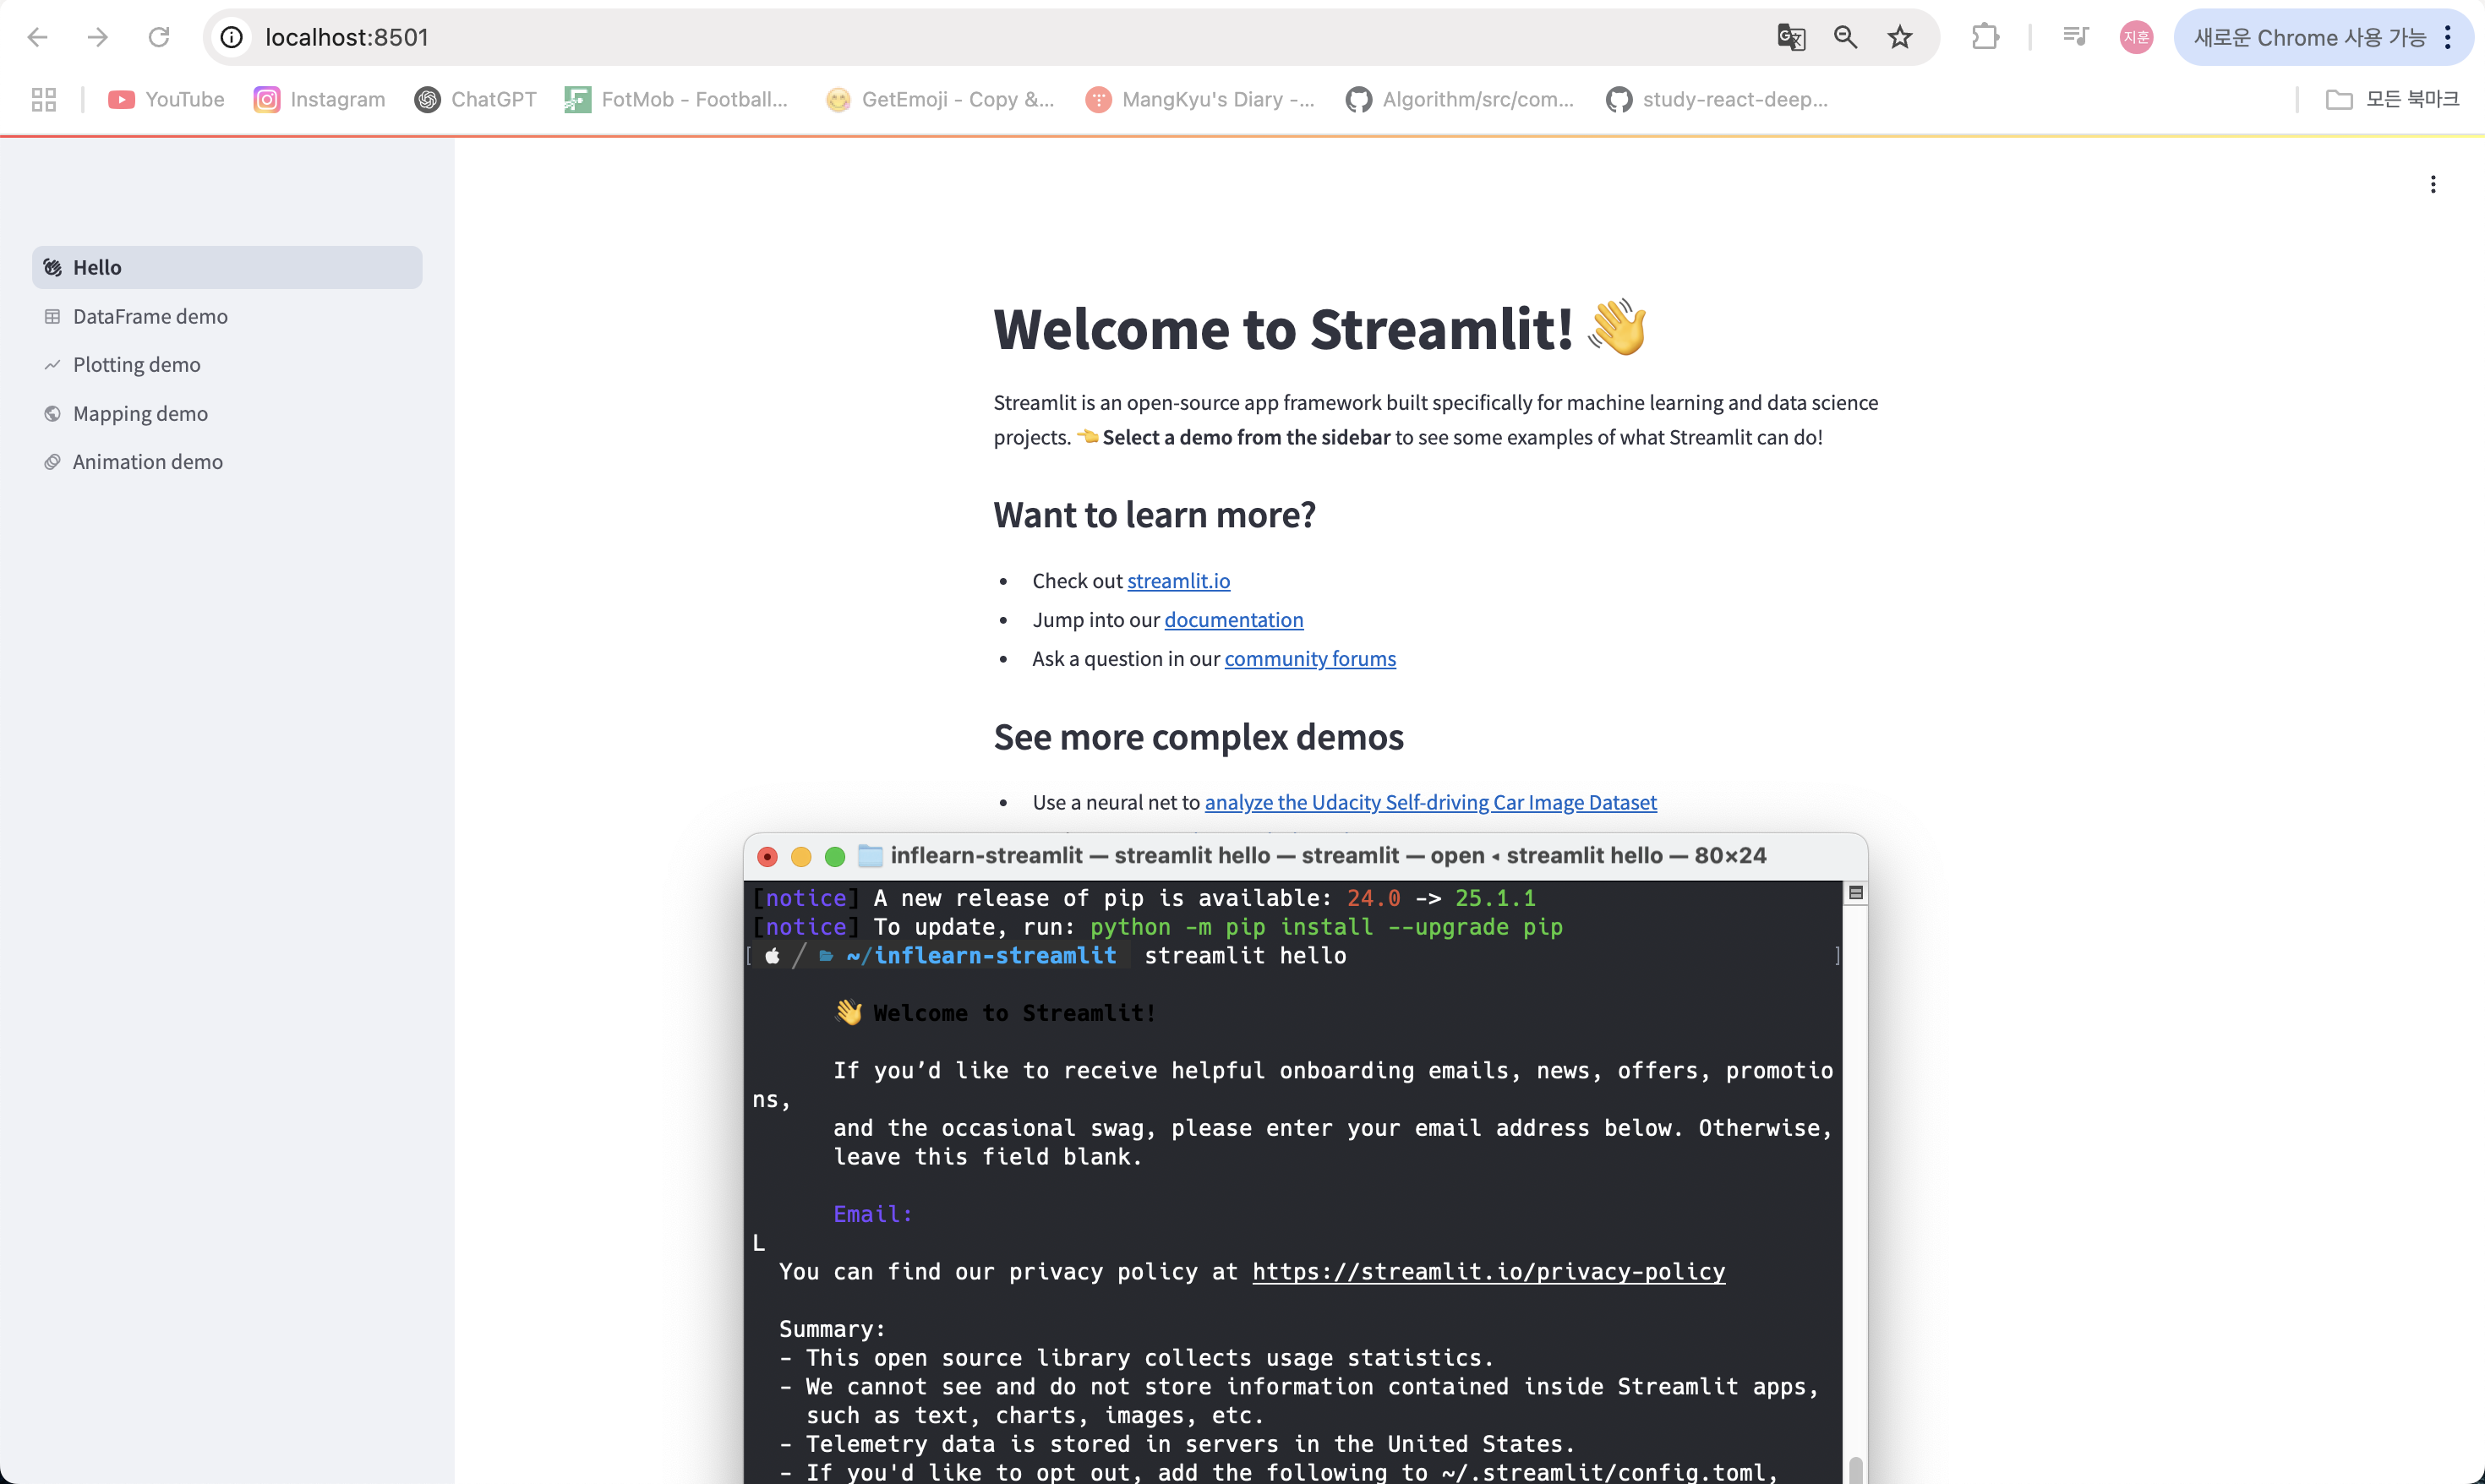Click the translate page icon in address bar

(1790, 37)
